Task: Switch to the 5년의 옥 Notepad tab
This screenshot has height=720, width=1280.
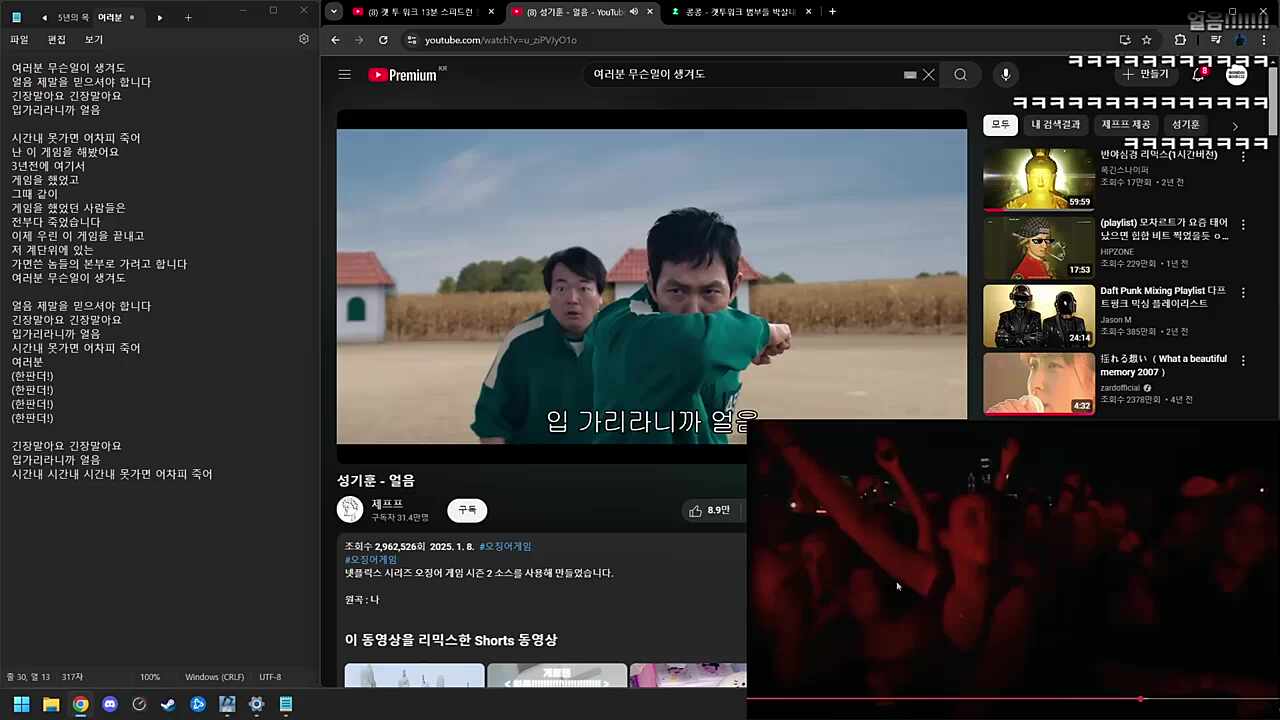Action: tap(73, 17)
